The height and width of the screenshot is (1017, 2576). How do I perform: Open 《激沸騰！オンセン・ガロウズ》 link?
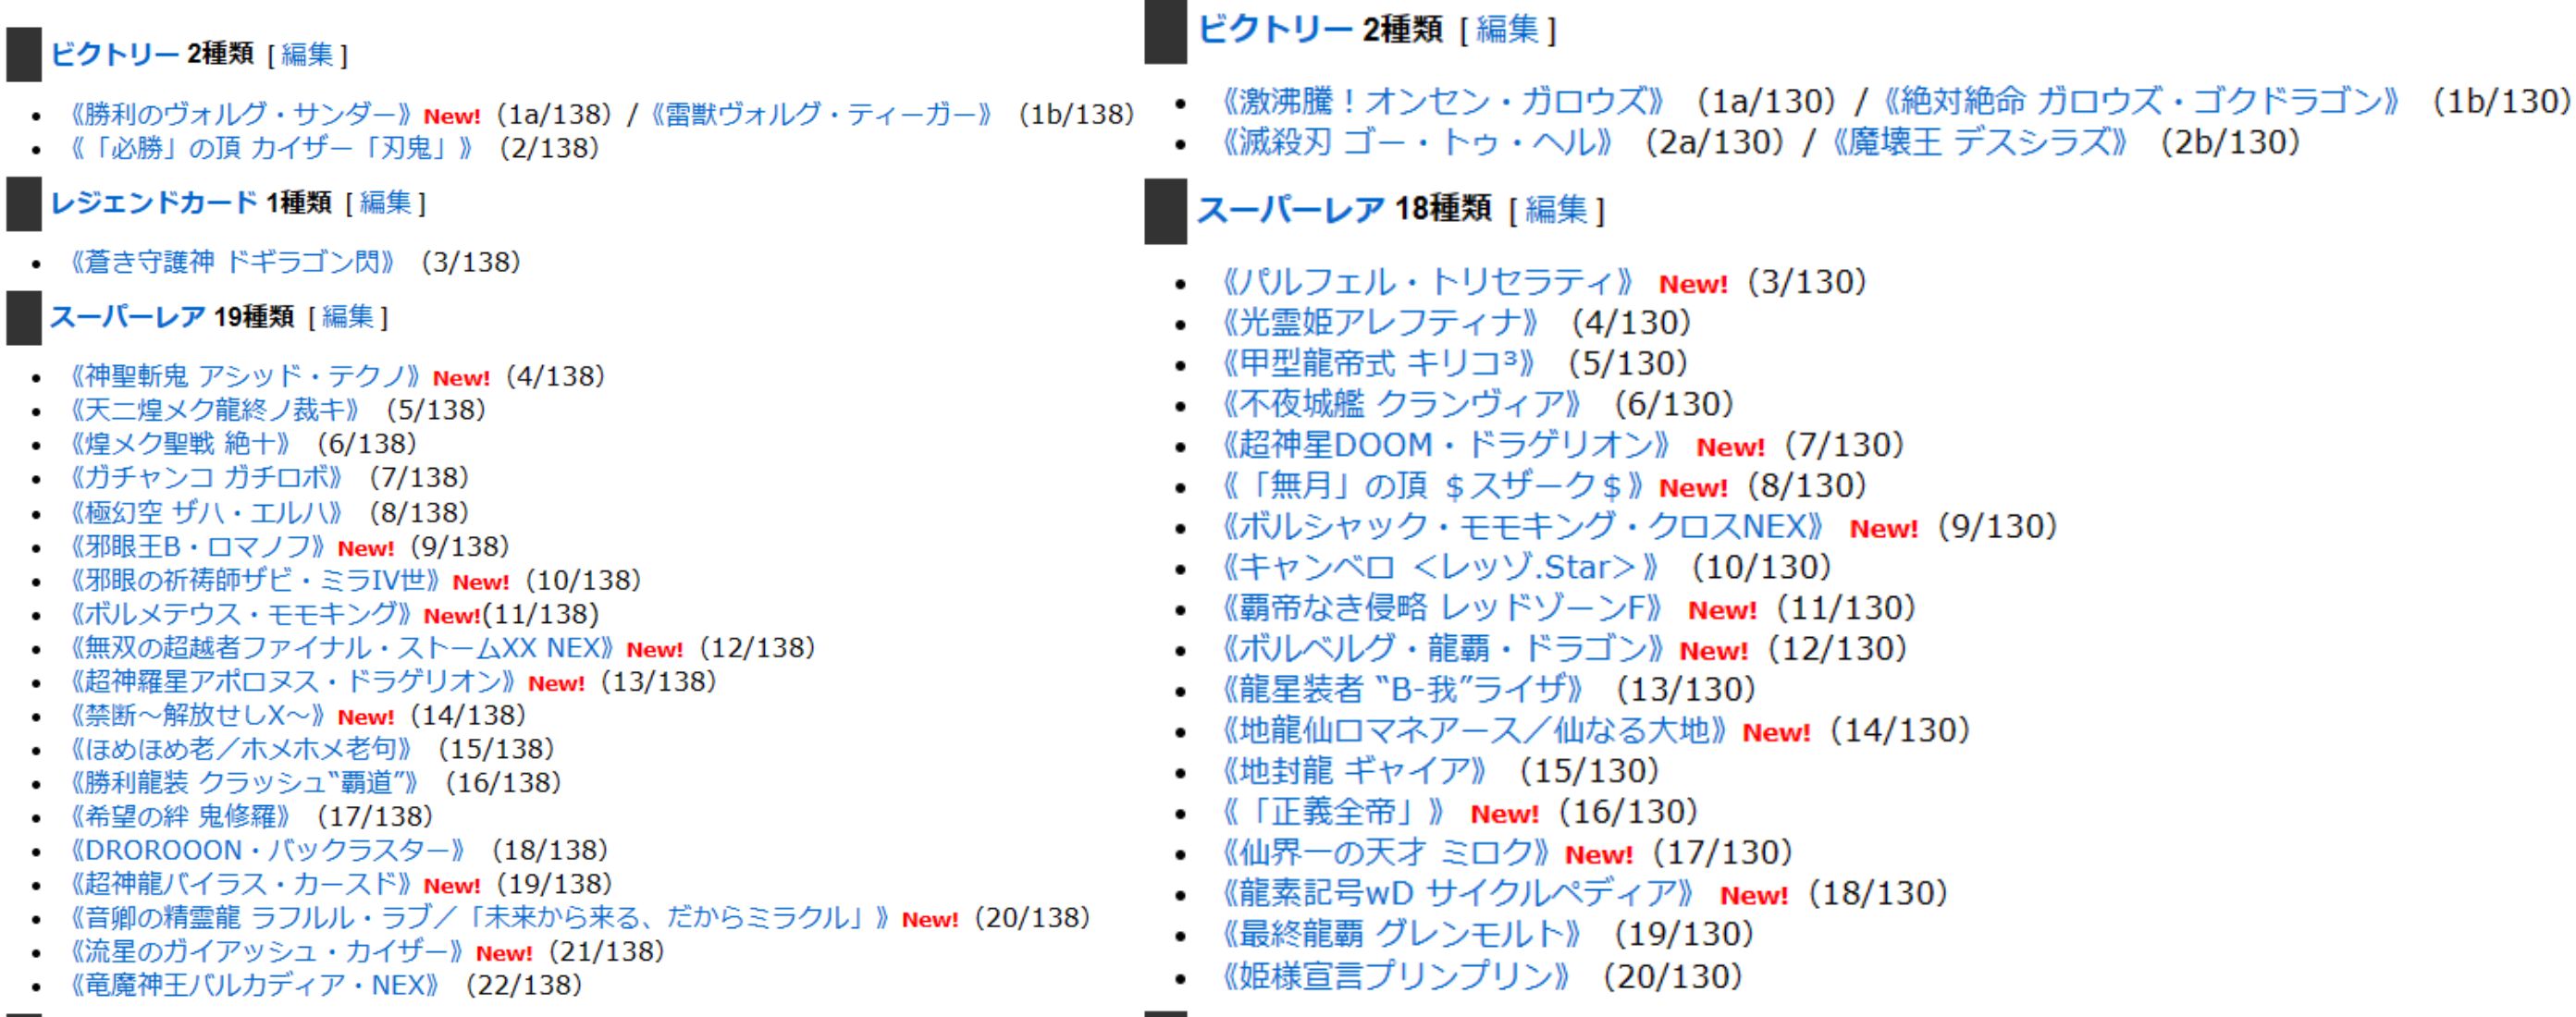point(1442,101)
